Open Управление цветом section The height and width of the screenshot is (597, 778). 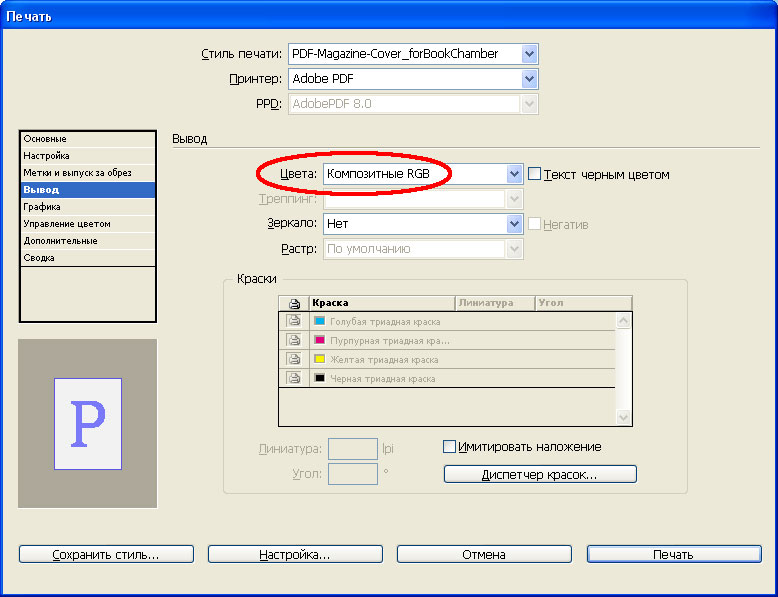point(88,224)
